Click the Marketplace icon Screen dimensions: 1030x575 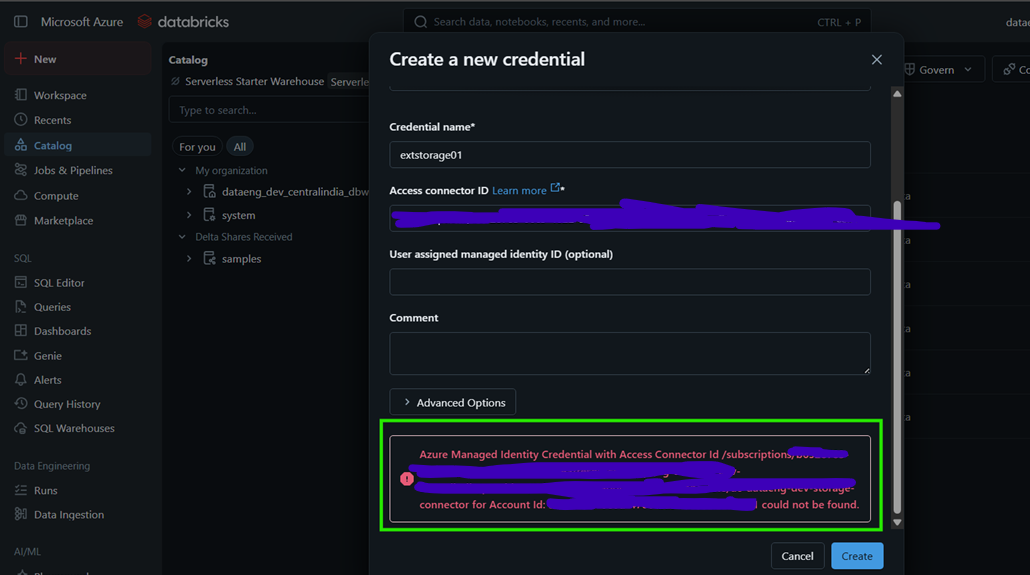(21, 220)
